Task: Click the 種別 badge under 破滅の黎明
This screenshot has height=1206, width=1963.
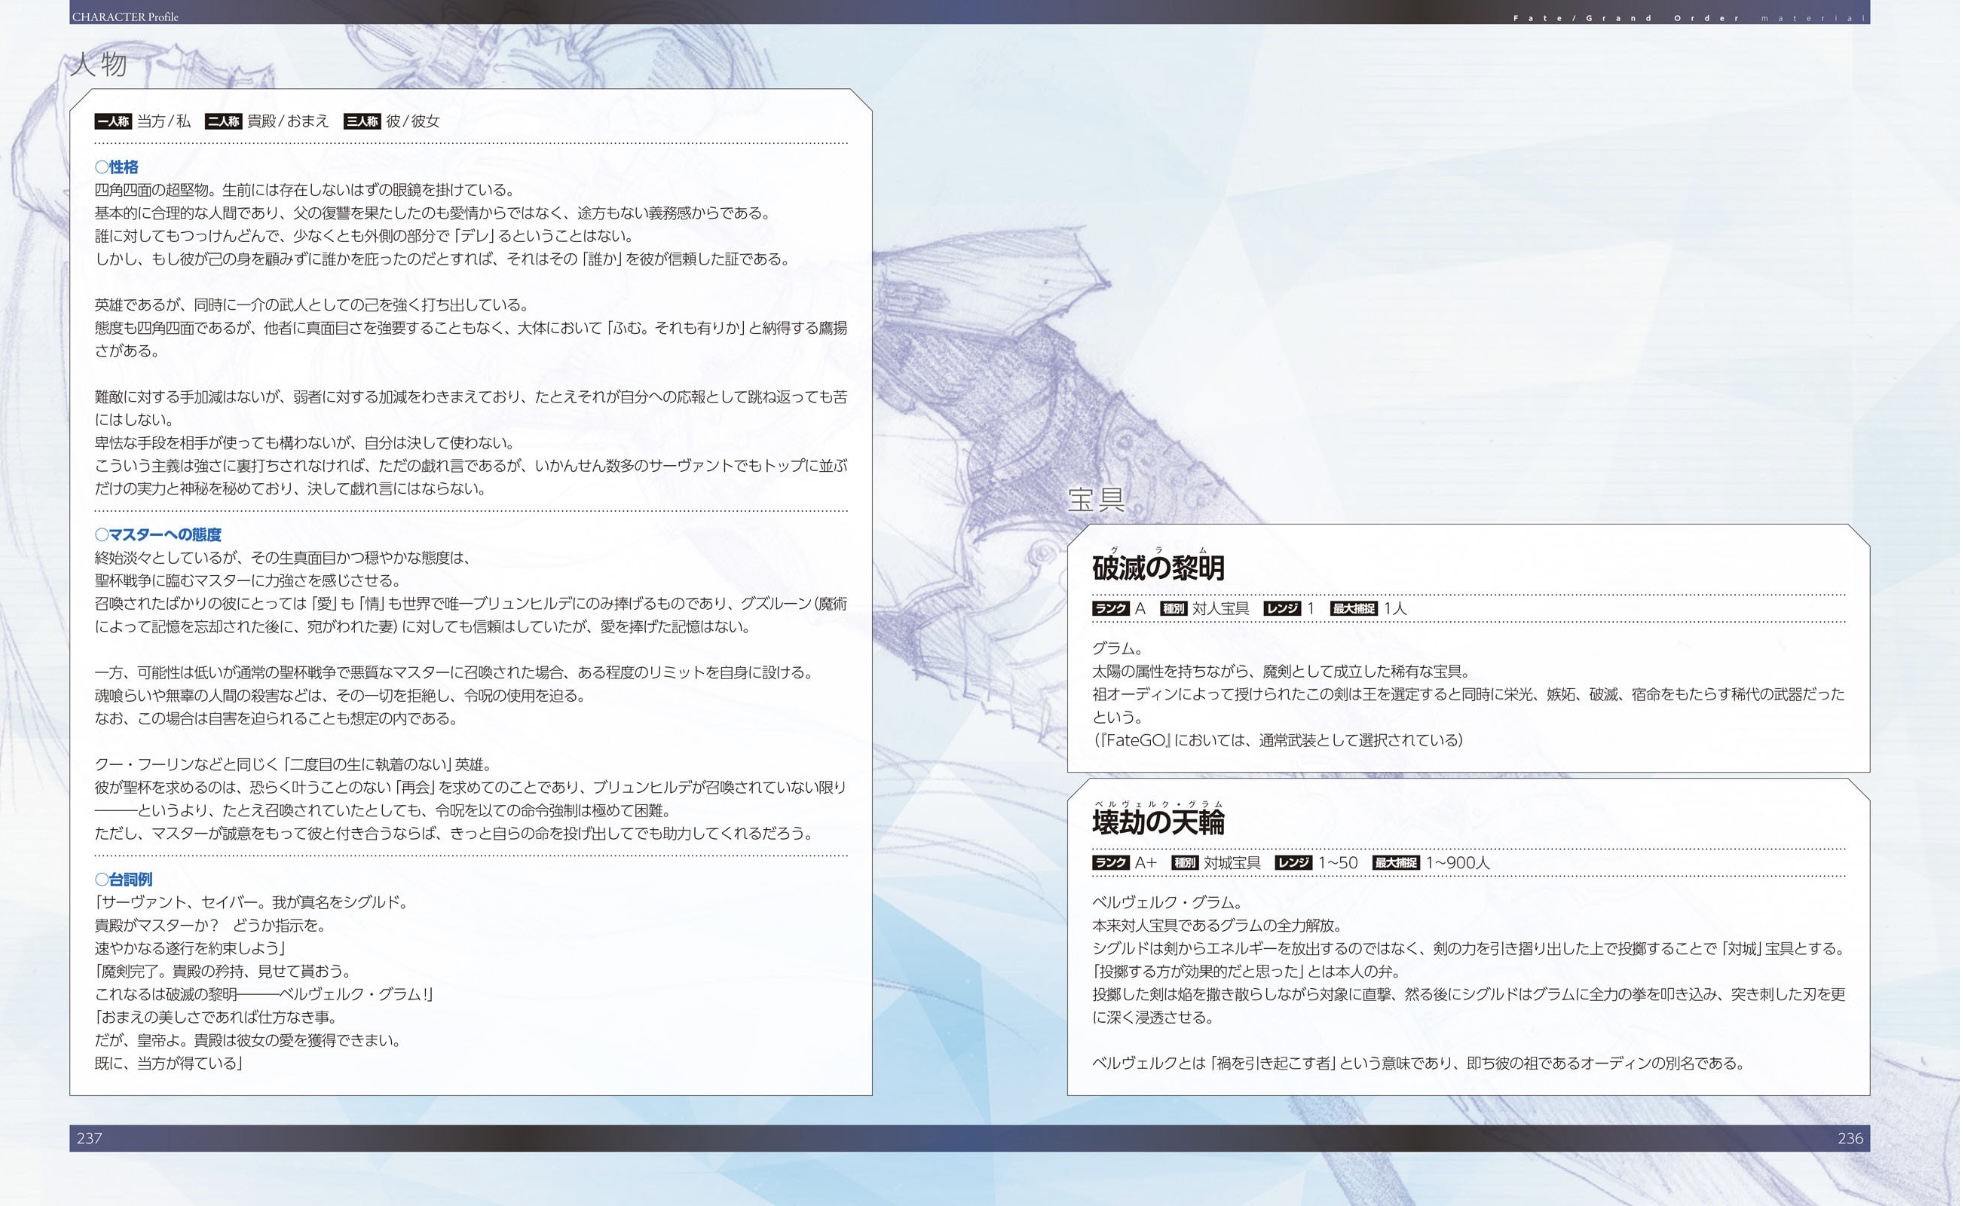Action: (1172, 608)
